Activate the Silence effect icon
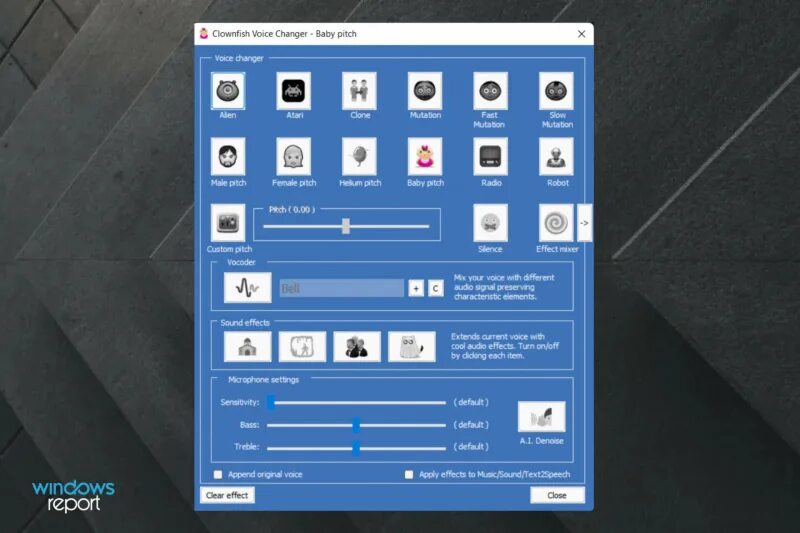 click(x=490, y=223)
